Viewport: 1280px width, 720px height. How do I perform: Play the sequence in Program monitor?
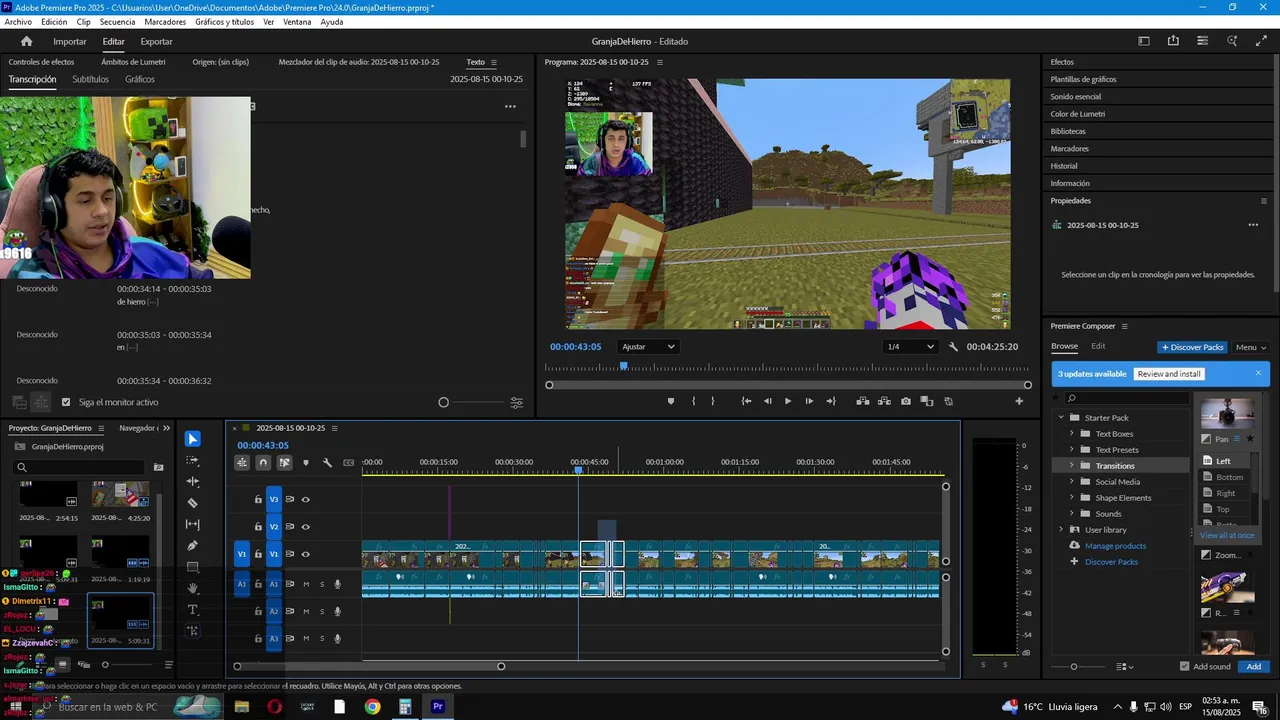click(788, 401)
